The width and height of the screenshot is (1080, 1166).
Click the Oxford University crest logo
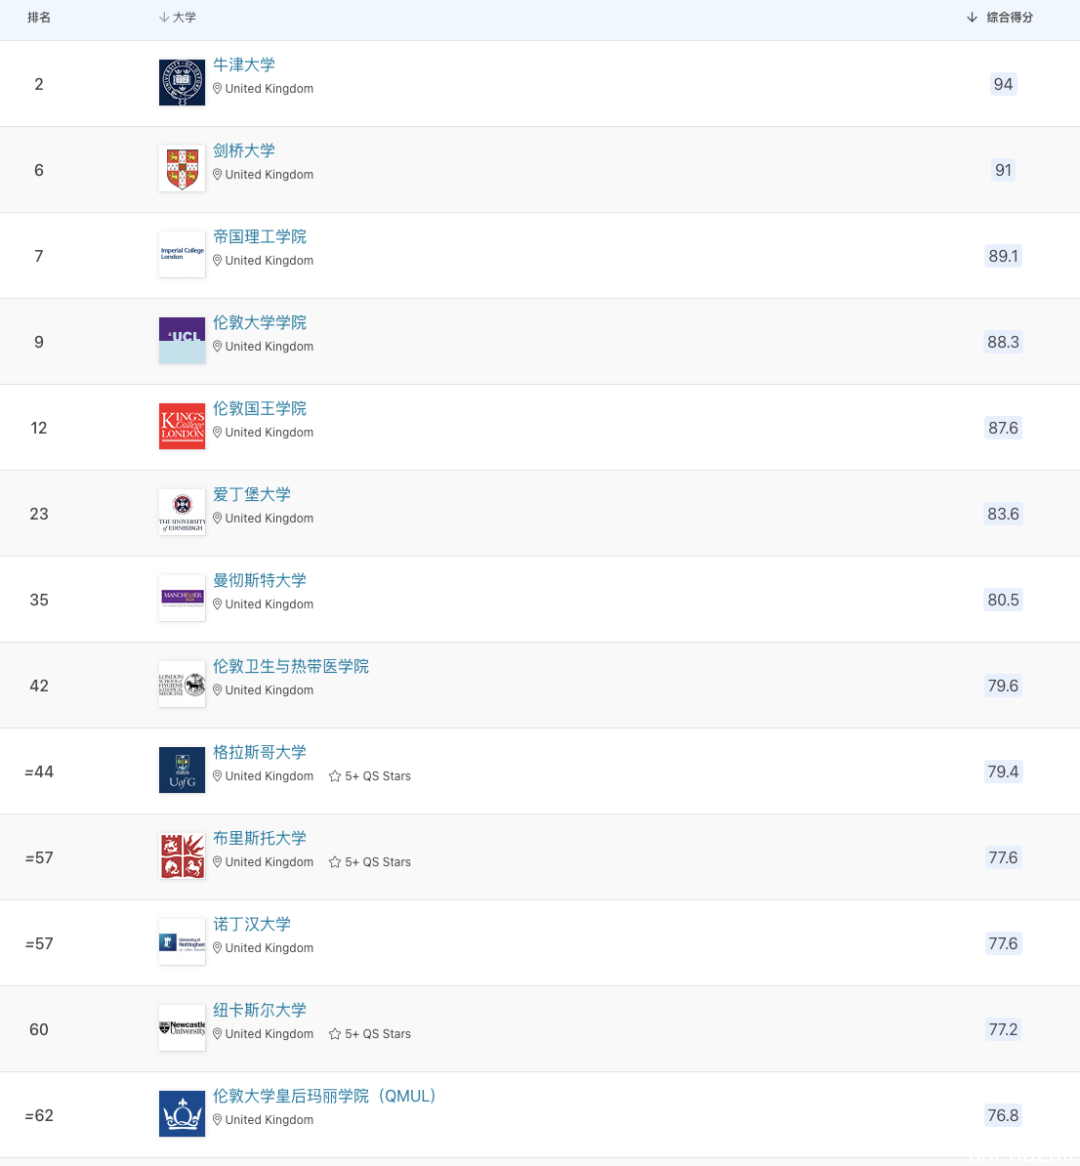click(x=182, y=83)
